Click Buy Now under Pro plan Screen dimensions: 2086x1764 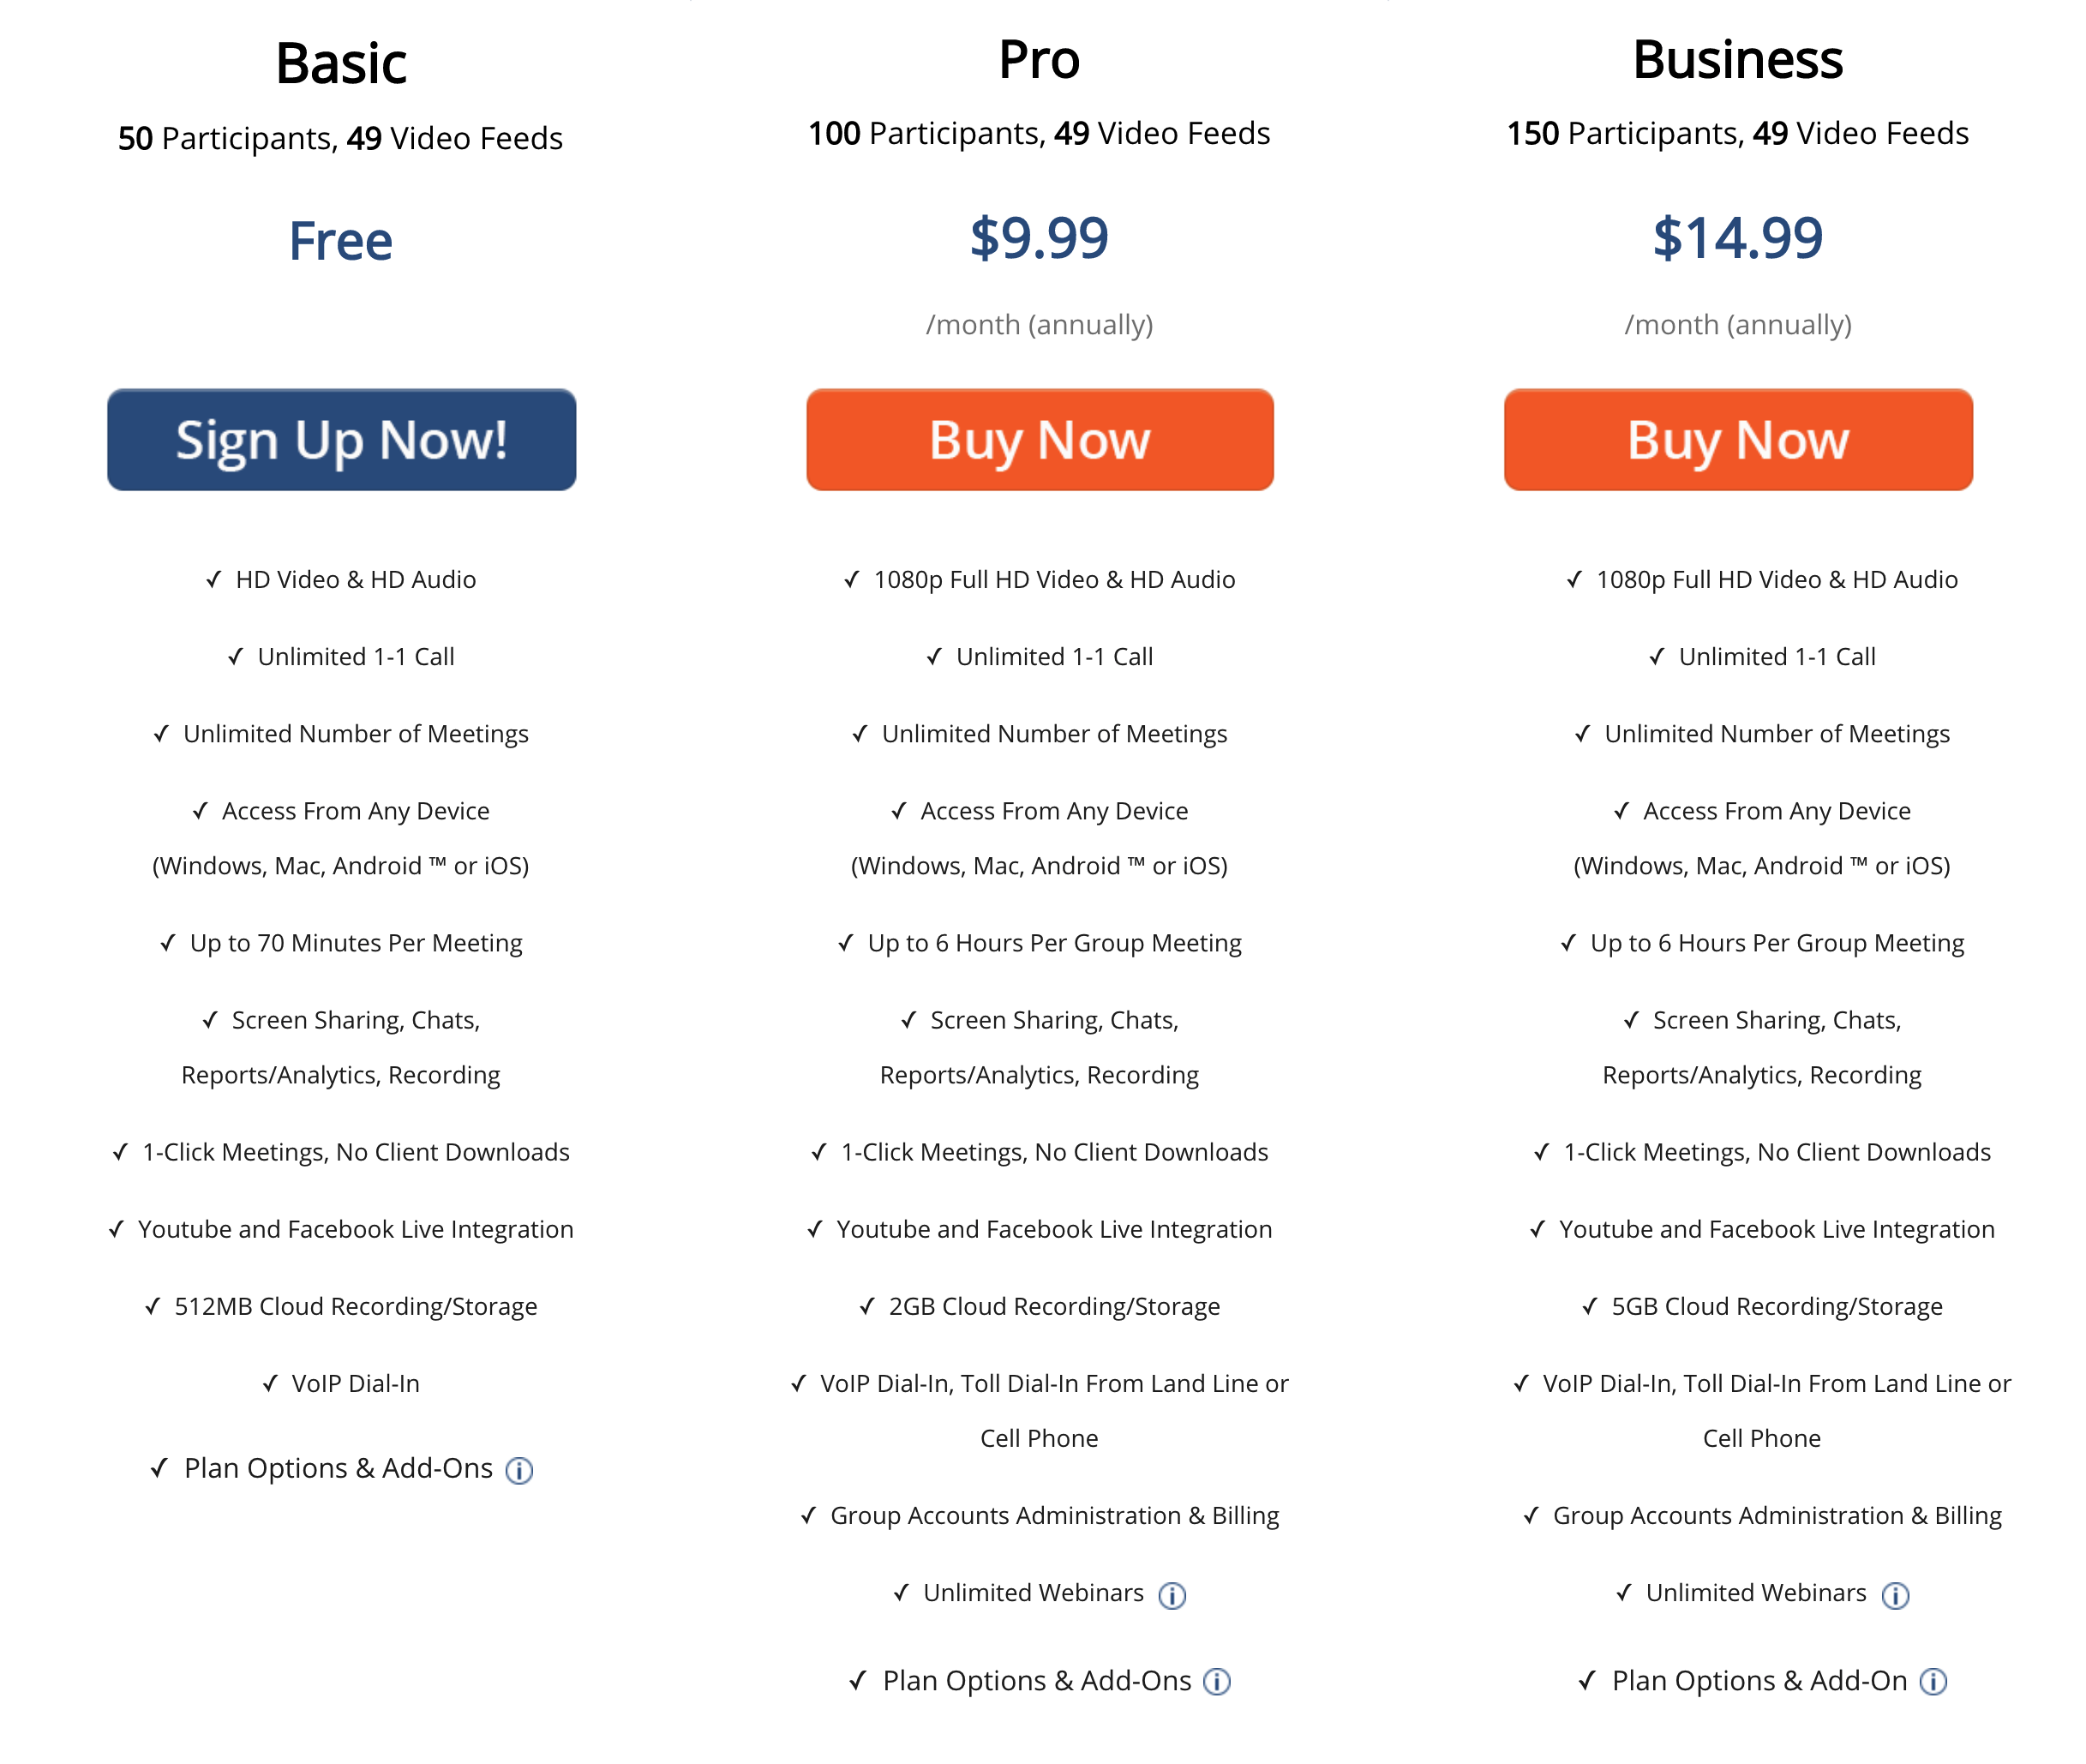[x=1040, y=440]
